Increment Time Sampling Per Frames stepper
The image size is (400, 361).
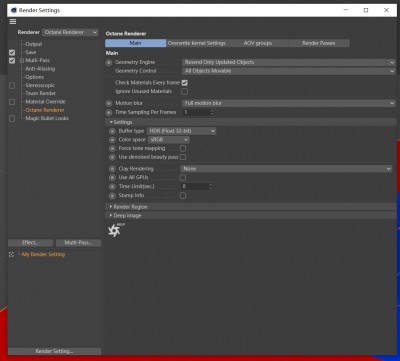pyautogui.click(x=212, y=110)
